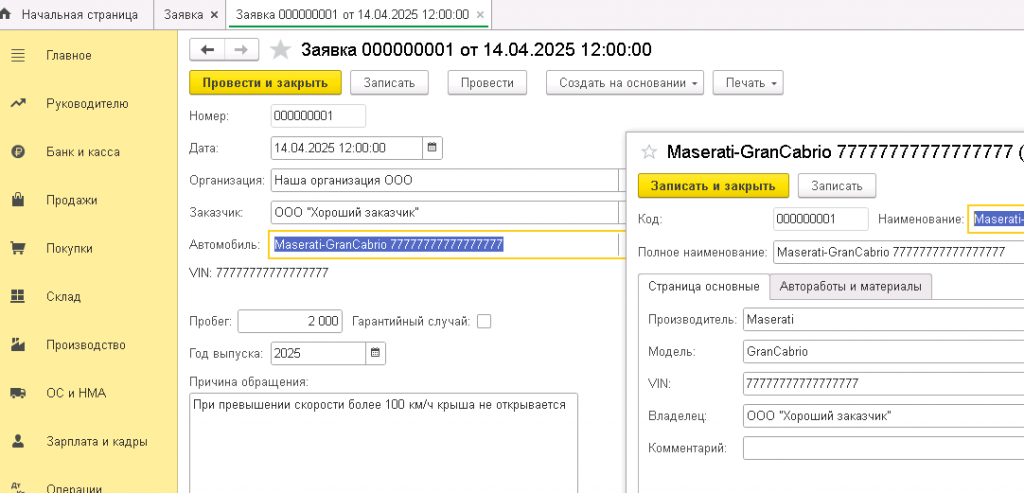Click the VIN: 77777777777777777 text label
1024x493 pixels.
click(x=259, y=273)
